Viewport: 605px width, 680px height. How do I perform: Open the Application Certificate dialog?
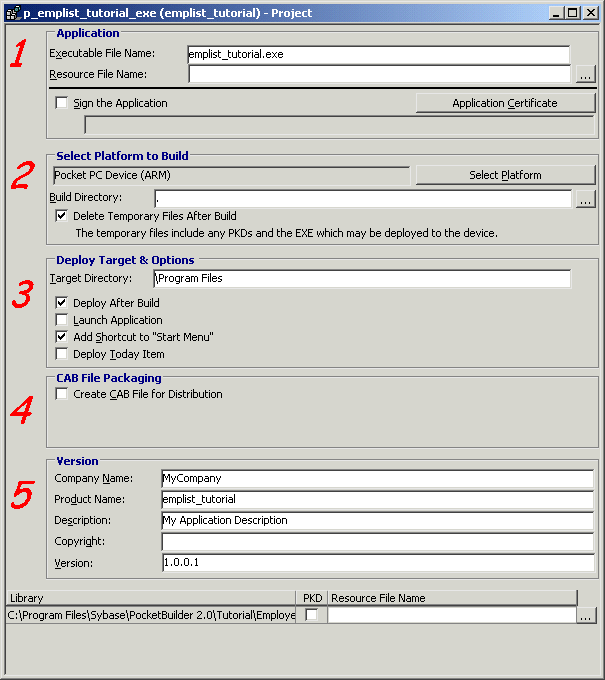click(505, 103)
